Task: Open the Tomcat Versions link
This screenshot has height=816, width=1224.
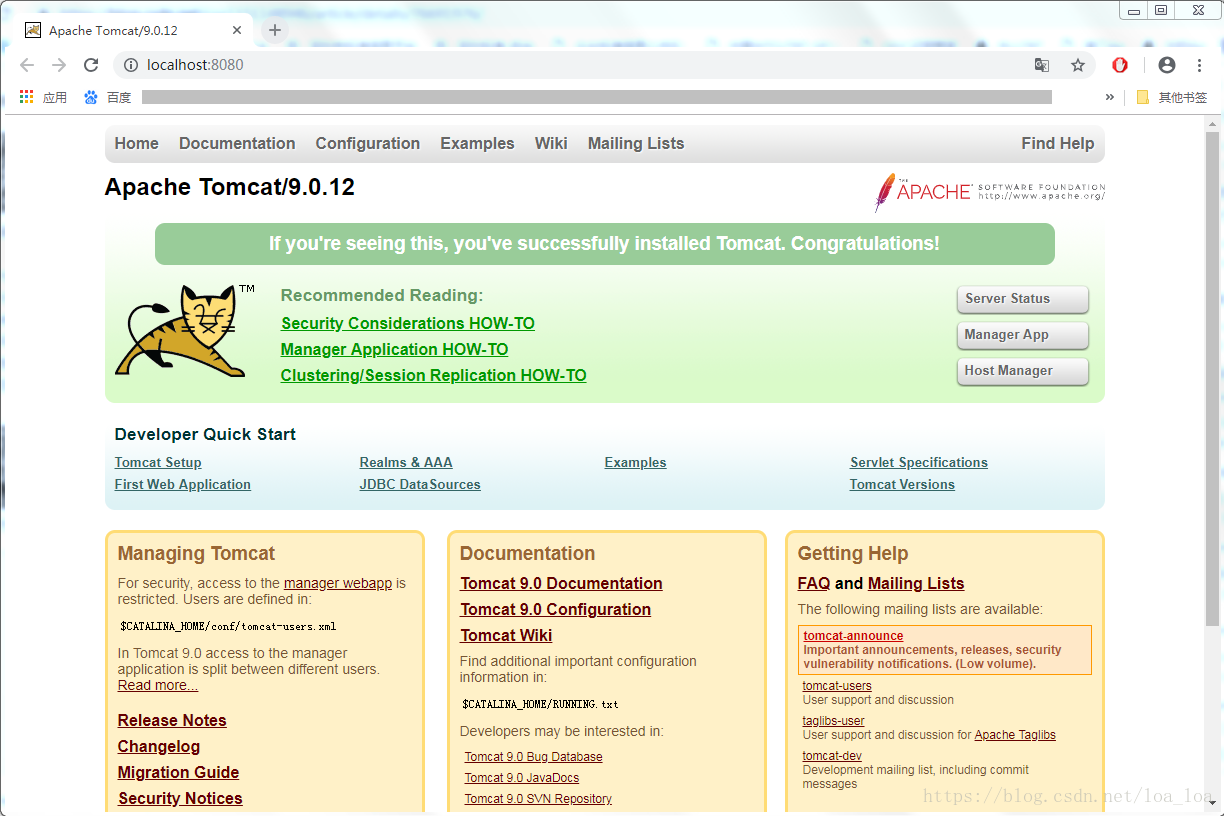Action: pos(902,484)
